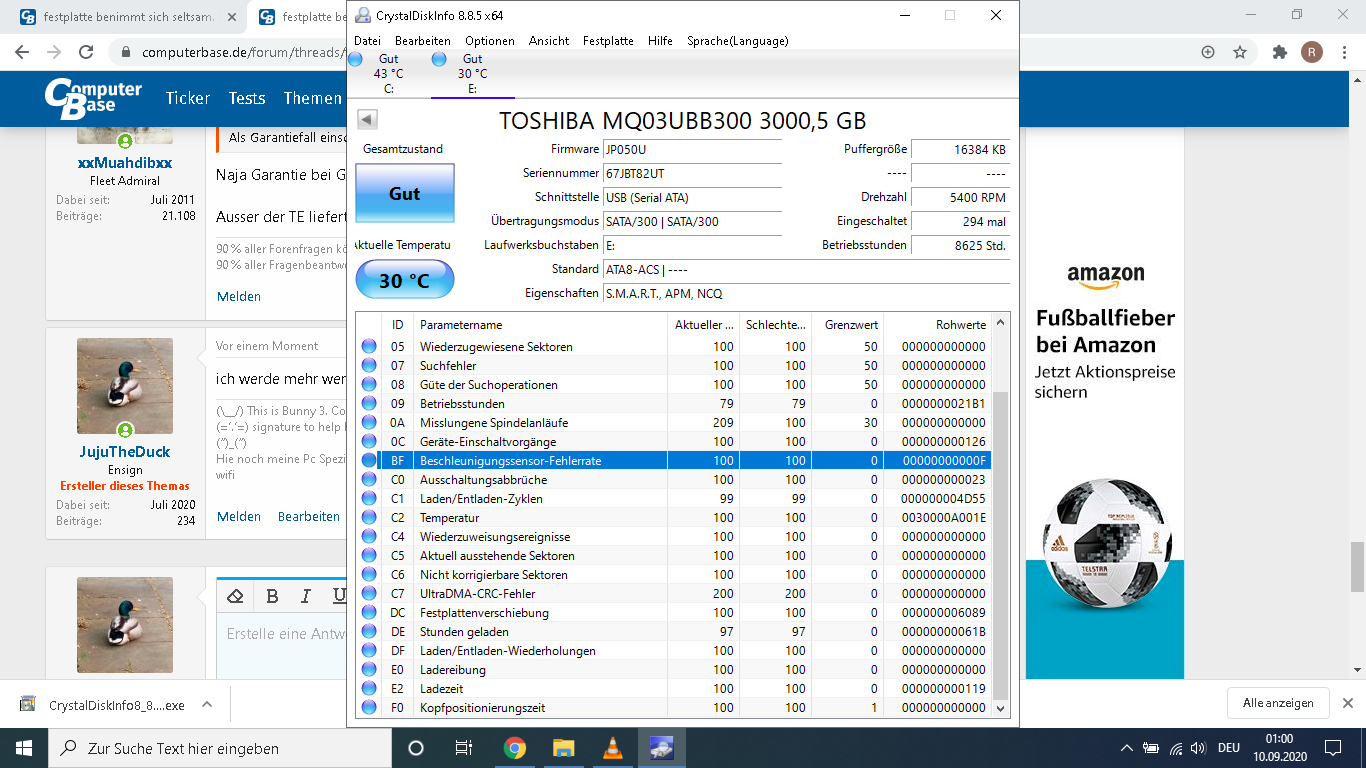Viewport: 1366px width, 768px height.
Task: Click status orb for Betriebsstunden attribute row
Action: pyautogui.click(x=369, y=404)
